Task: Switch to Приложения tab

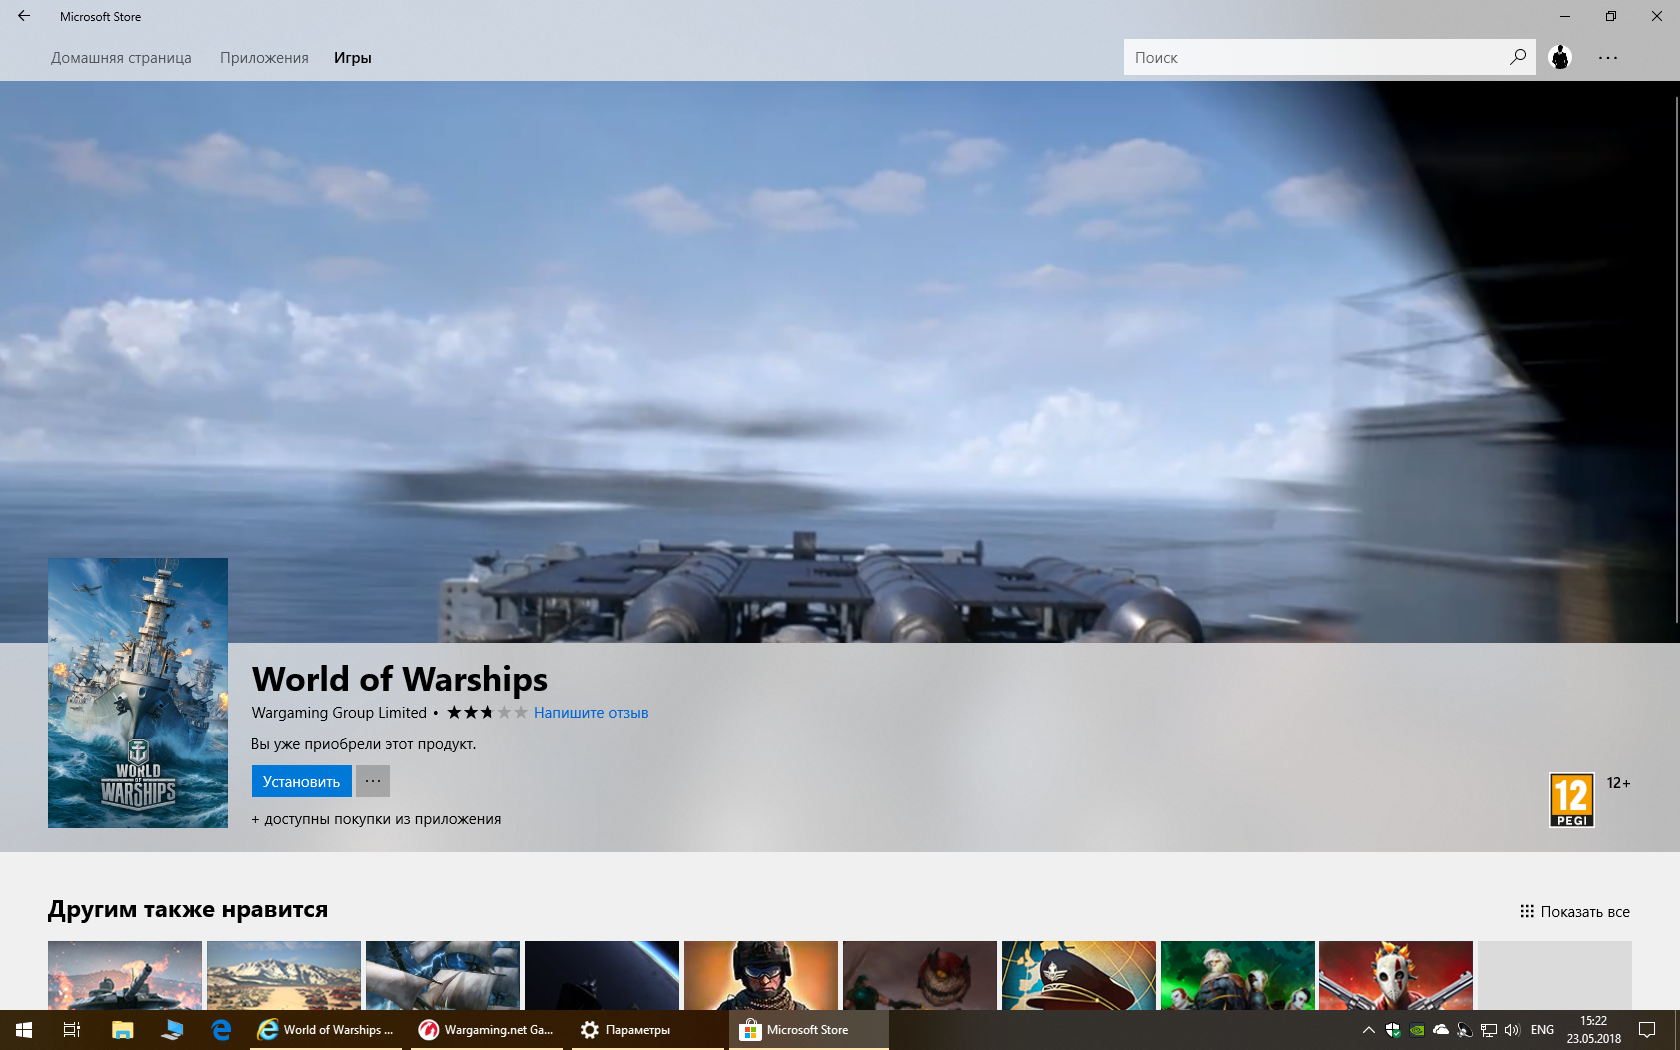Action: tap(264, 58)
